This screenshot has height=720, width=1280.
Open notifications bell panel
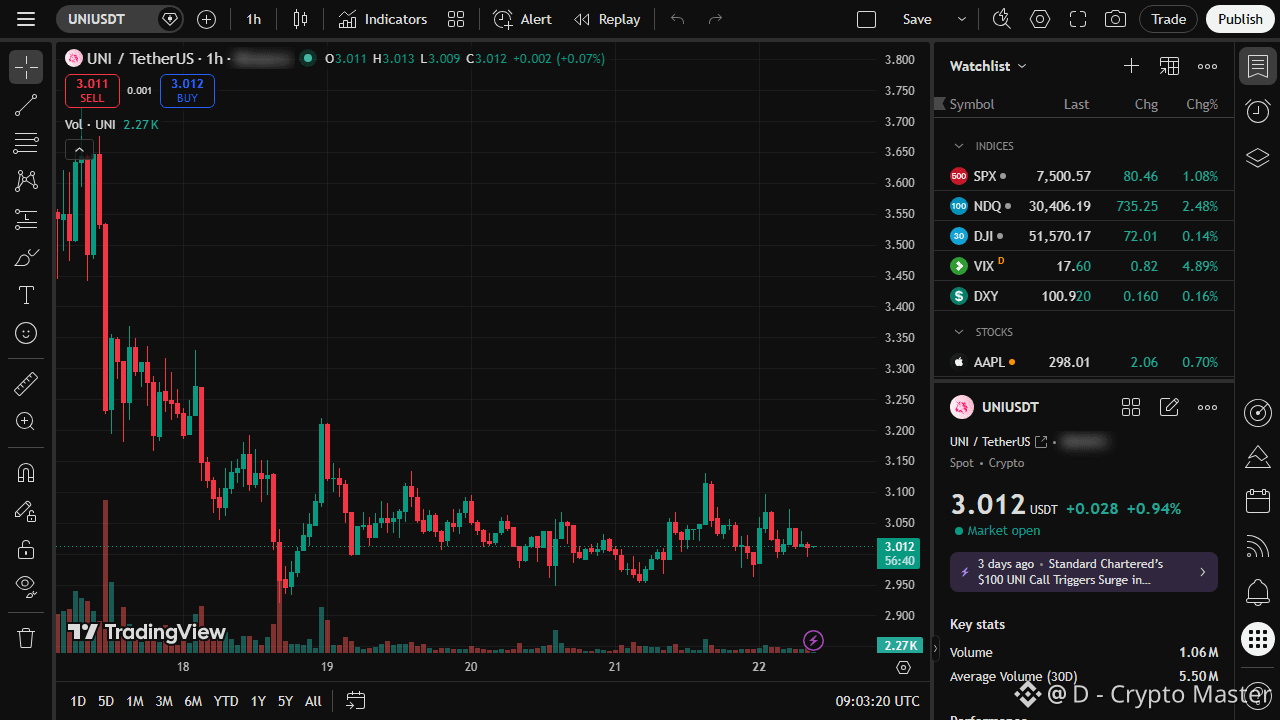(x=1258, y=592)
